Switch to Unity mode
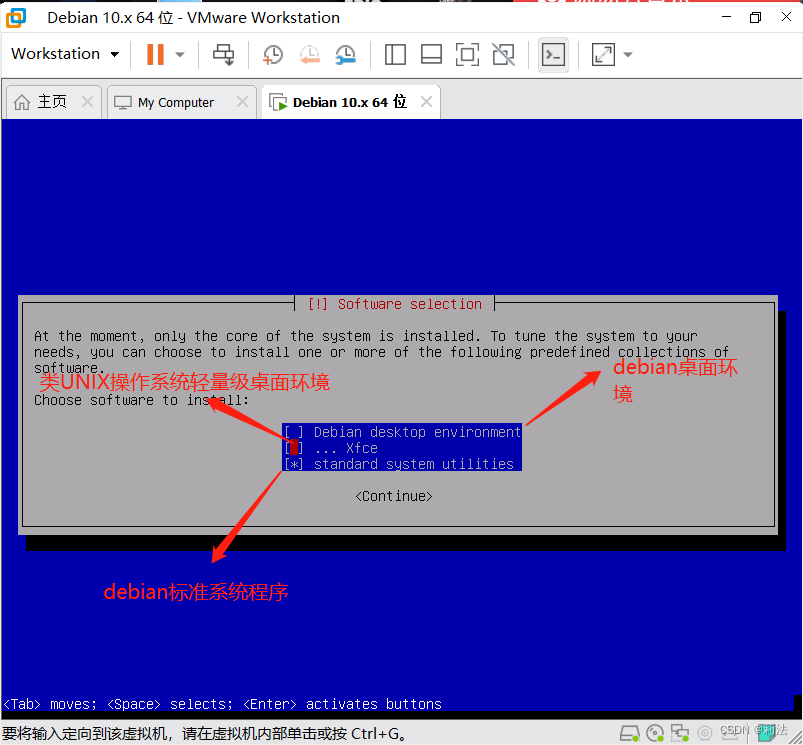Viewport: 803px width, 745px height. click(x=503, y=54)
